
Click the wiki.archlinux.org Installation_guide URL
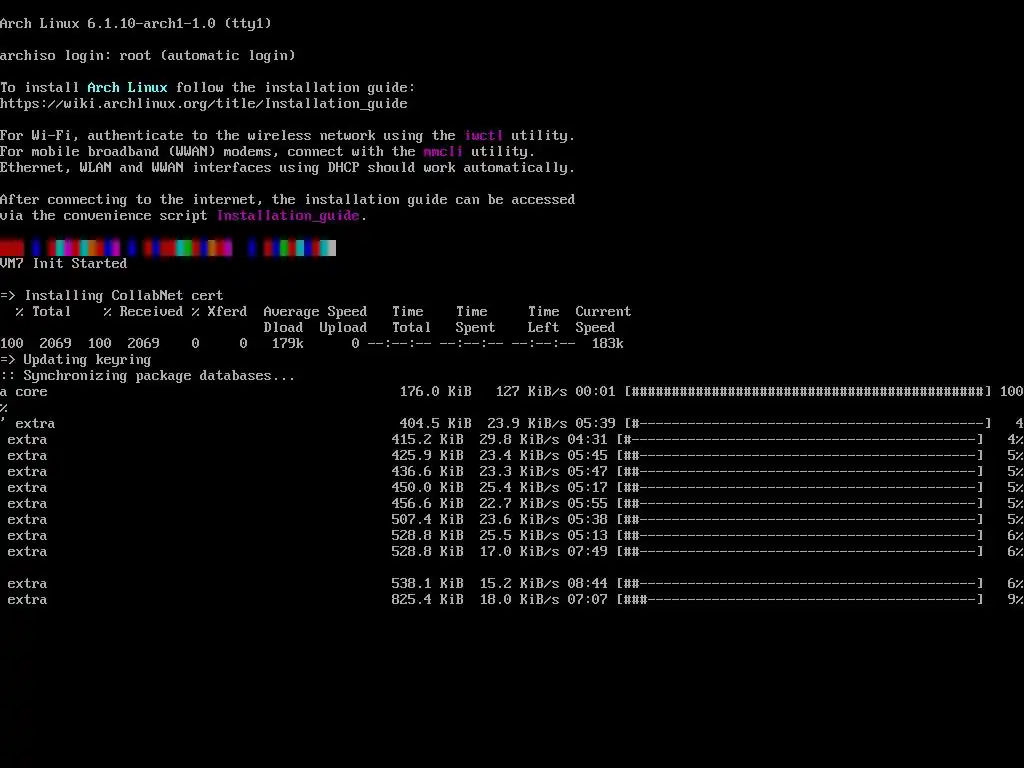coord(204,104)
